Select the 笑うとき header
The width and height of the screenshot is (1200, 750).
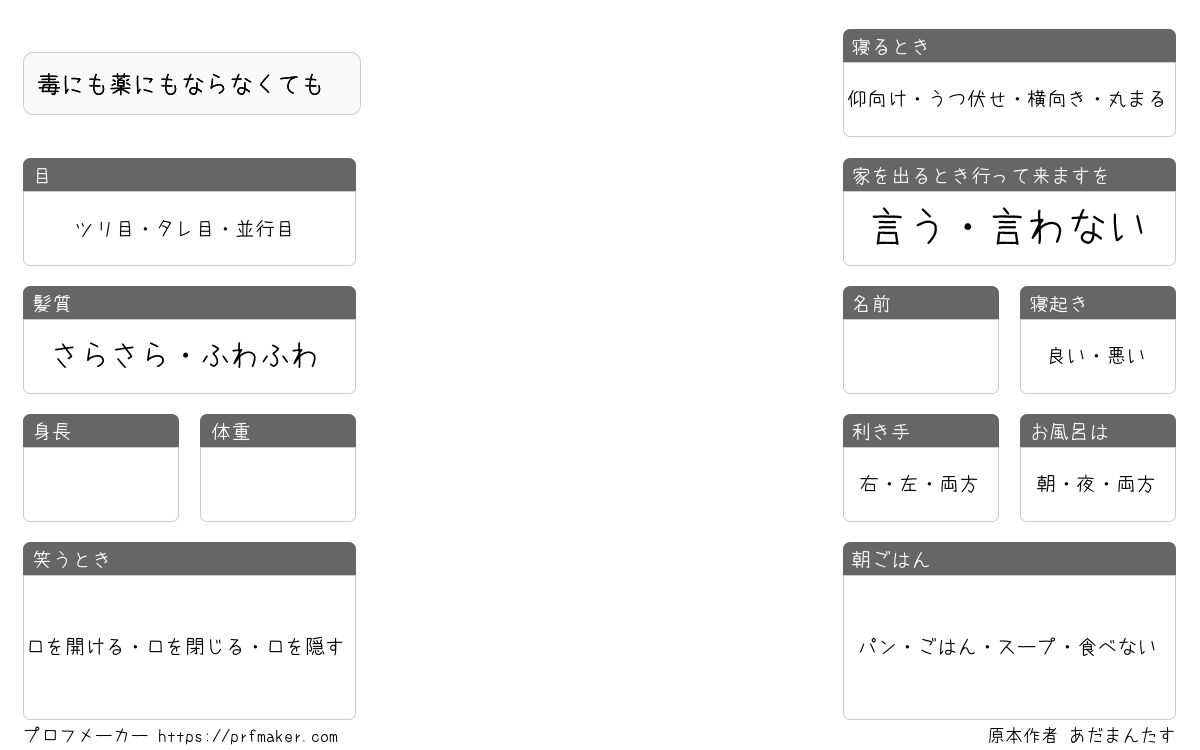pyautogui.click(x=189, y=559)
